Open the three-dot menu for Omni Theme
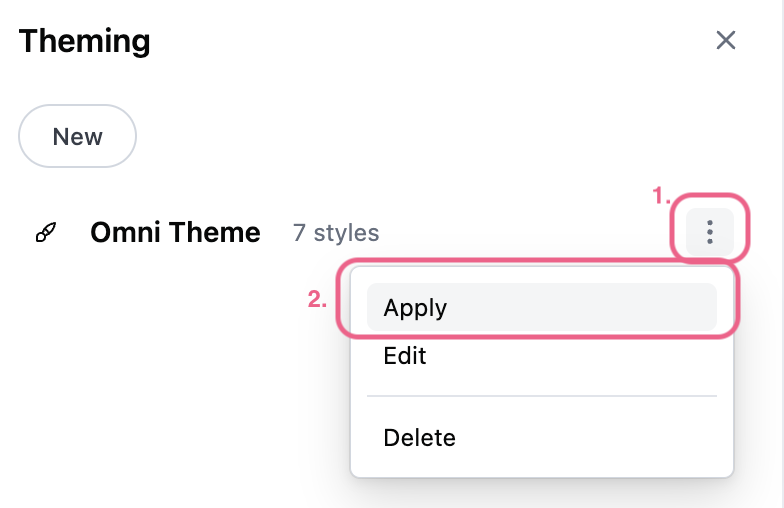 (710, 233)
